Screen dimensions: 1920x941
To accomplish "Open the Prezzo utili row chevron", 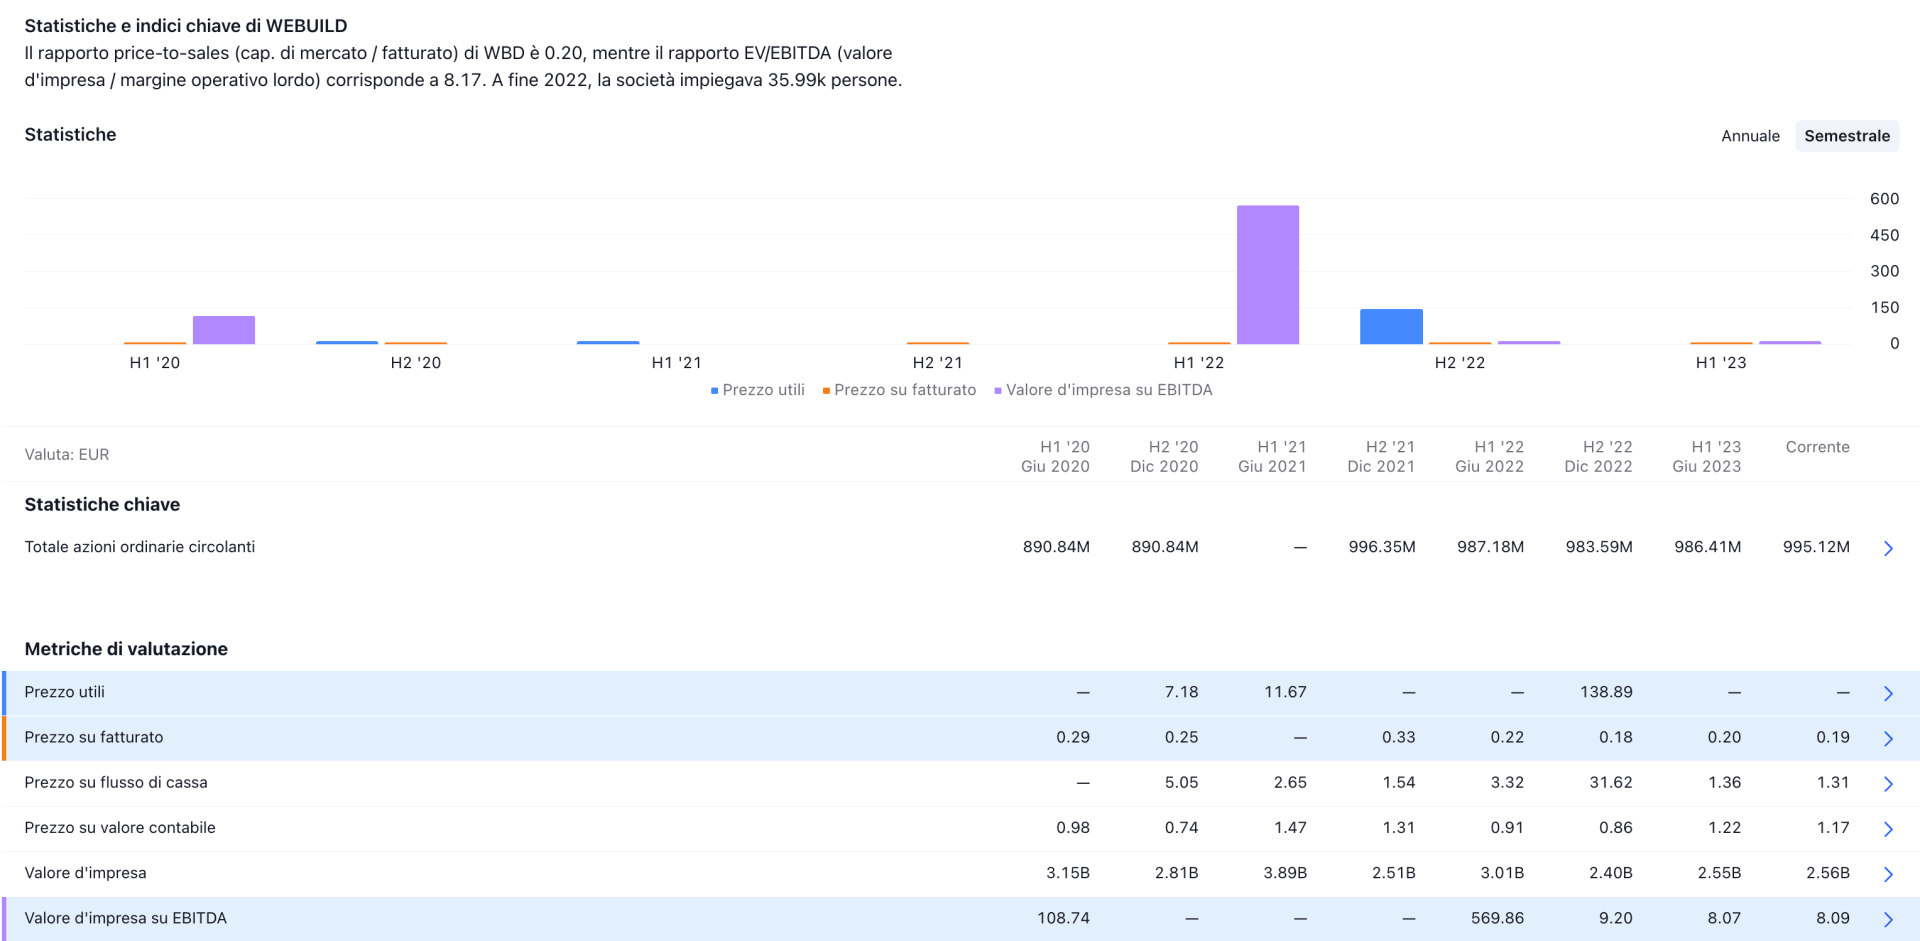I will pos(1888,693).
